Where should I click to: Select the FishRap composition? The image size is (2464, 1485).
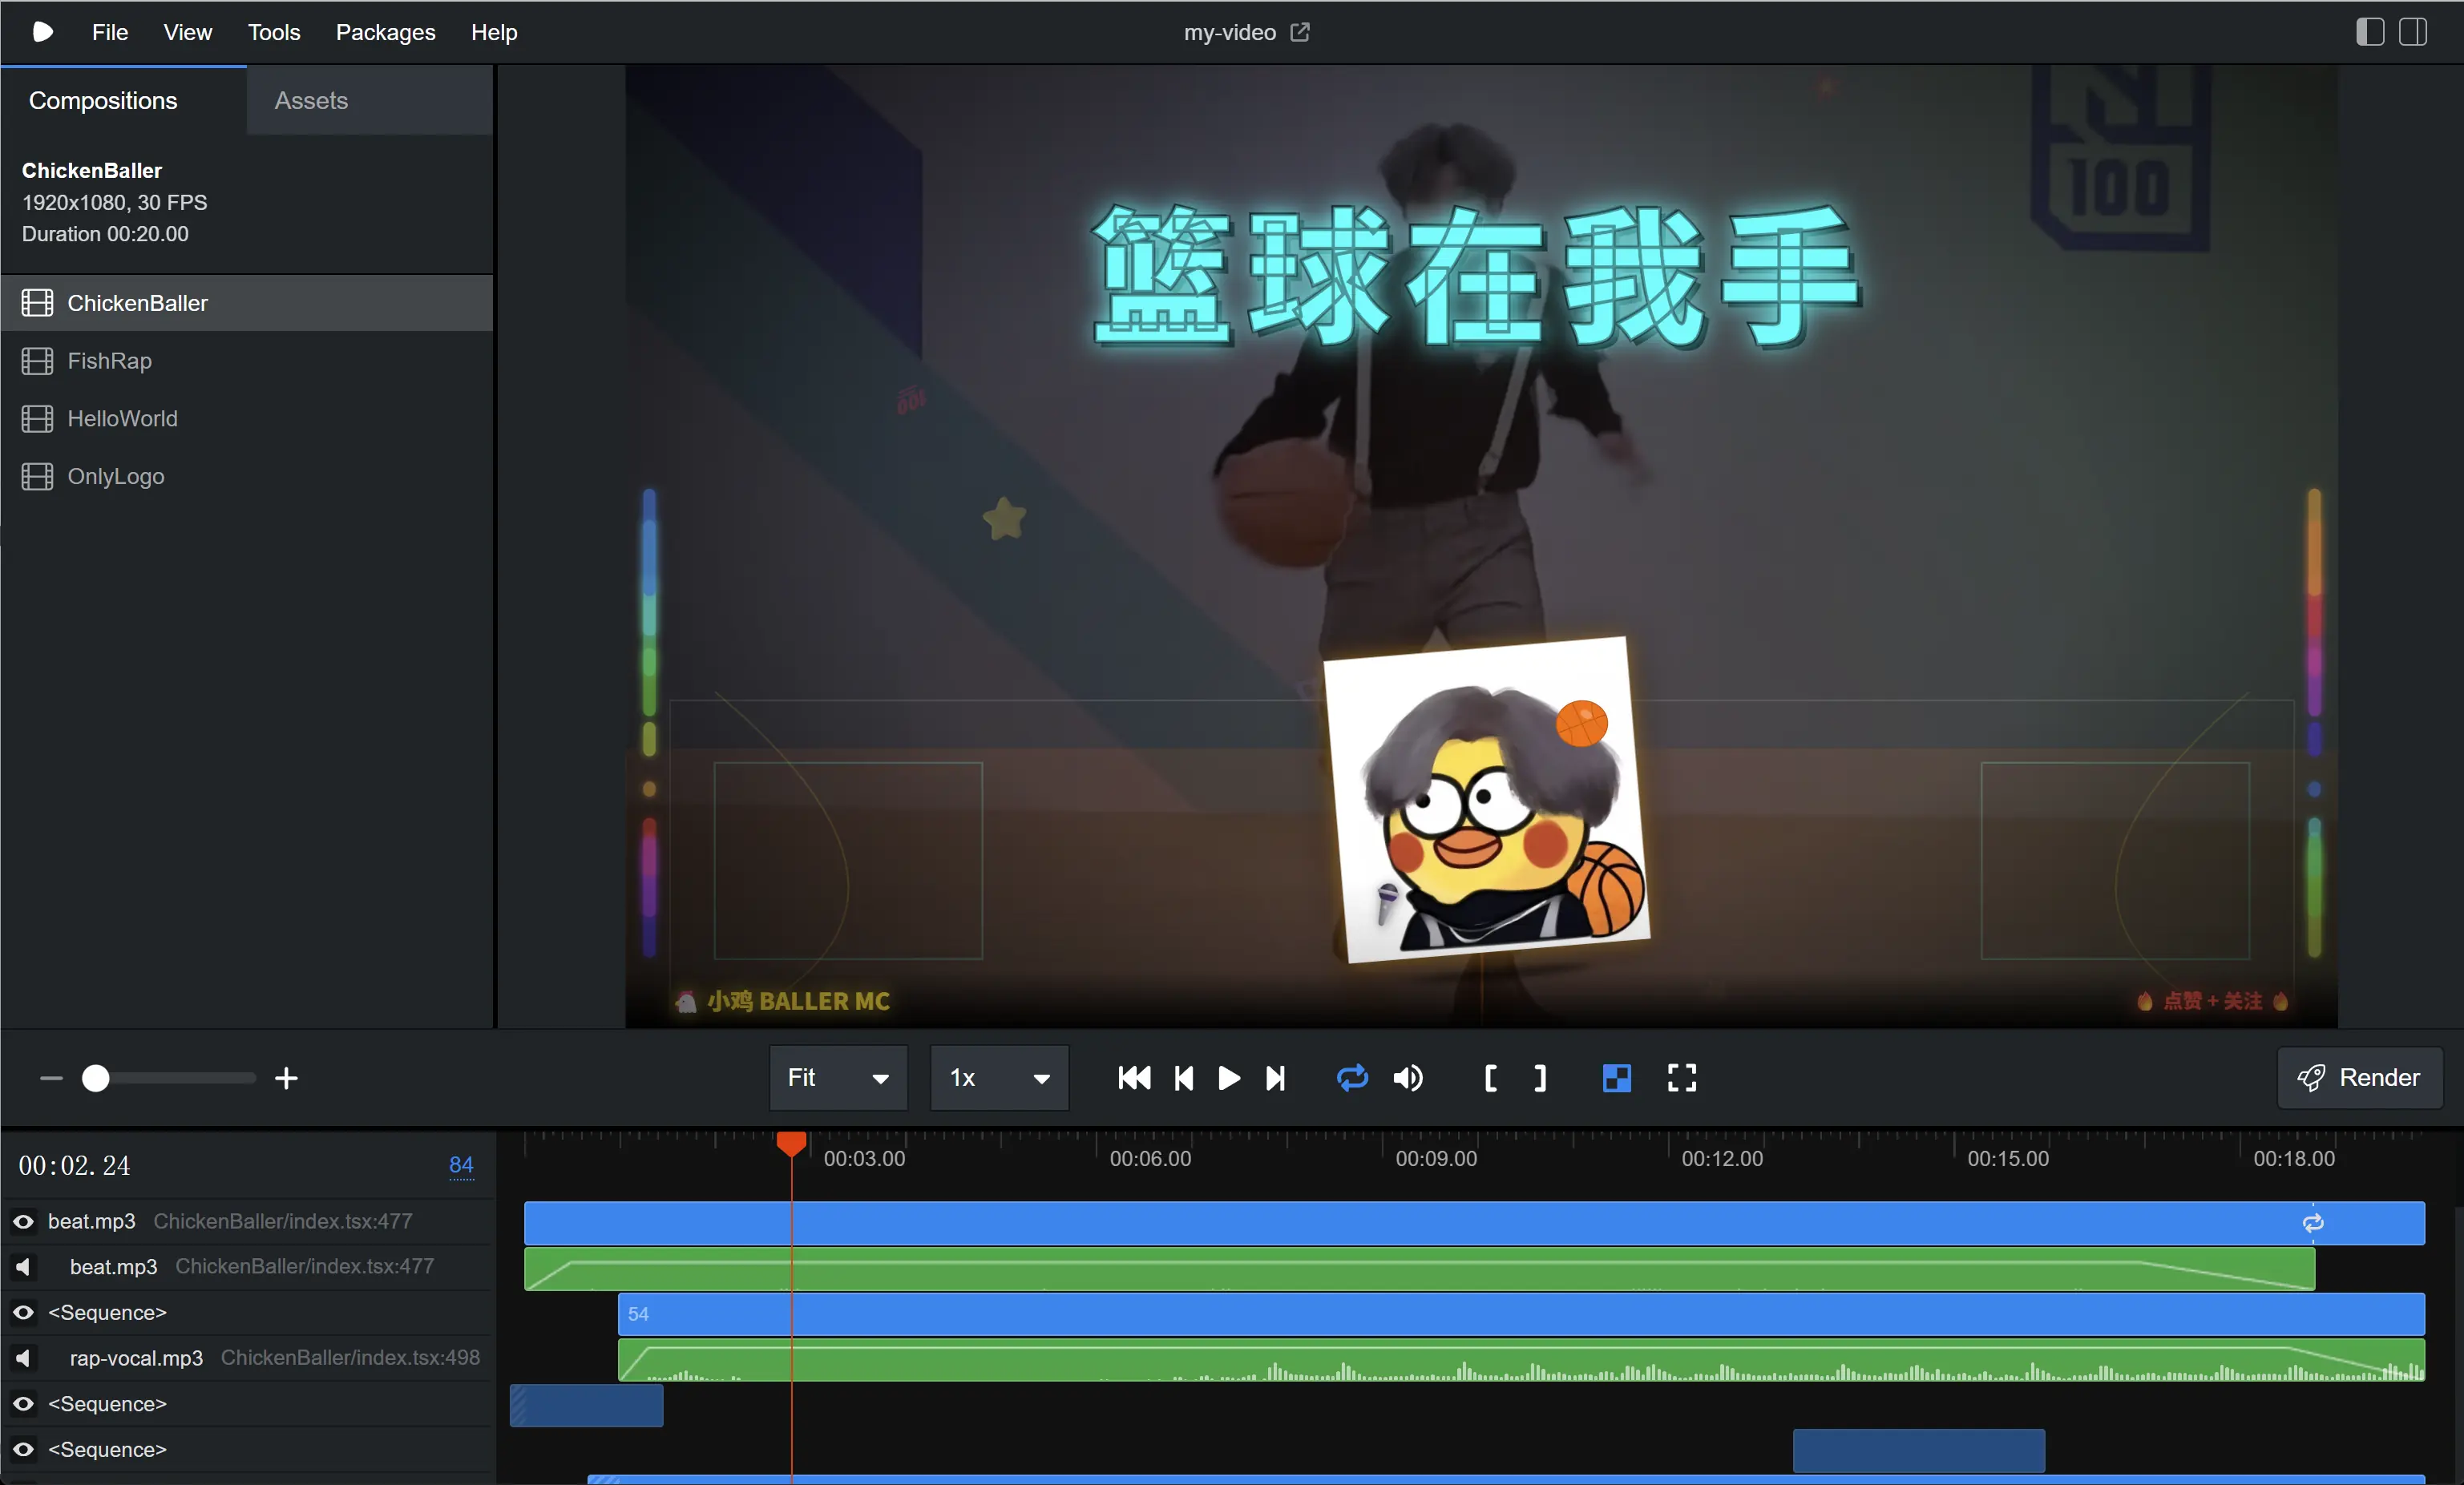tap(109, 361)
